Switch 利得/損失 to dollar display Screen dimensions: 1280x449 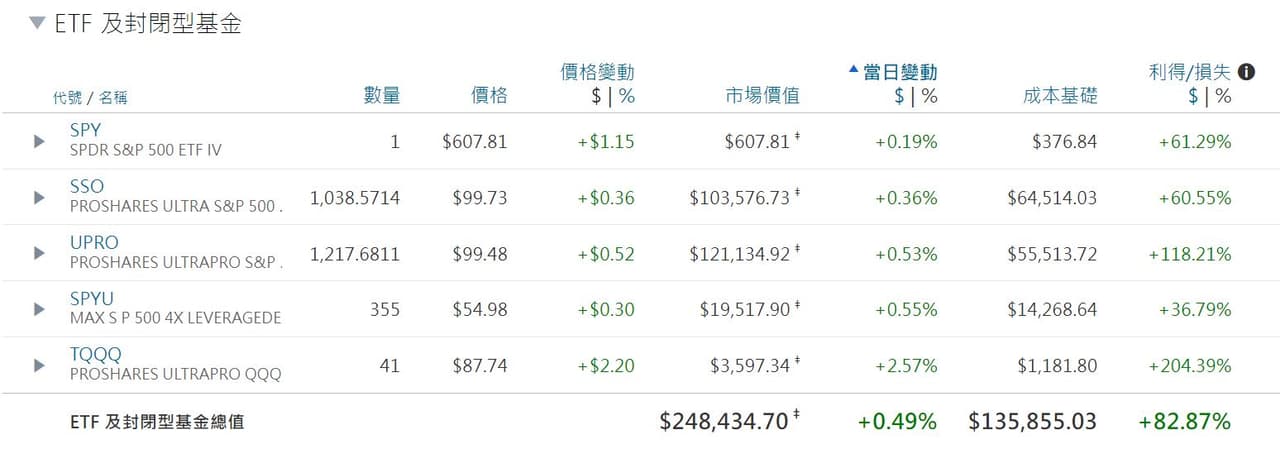pyautogui.click(x=1193, y=96)
